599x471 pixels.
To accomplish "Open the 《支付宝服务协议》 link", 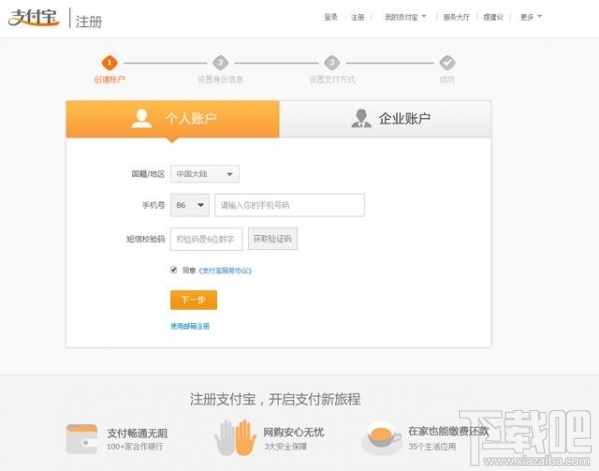I will [225, 270].
